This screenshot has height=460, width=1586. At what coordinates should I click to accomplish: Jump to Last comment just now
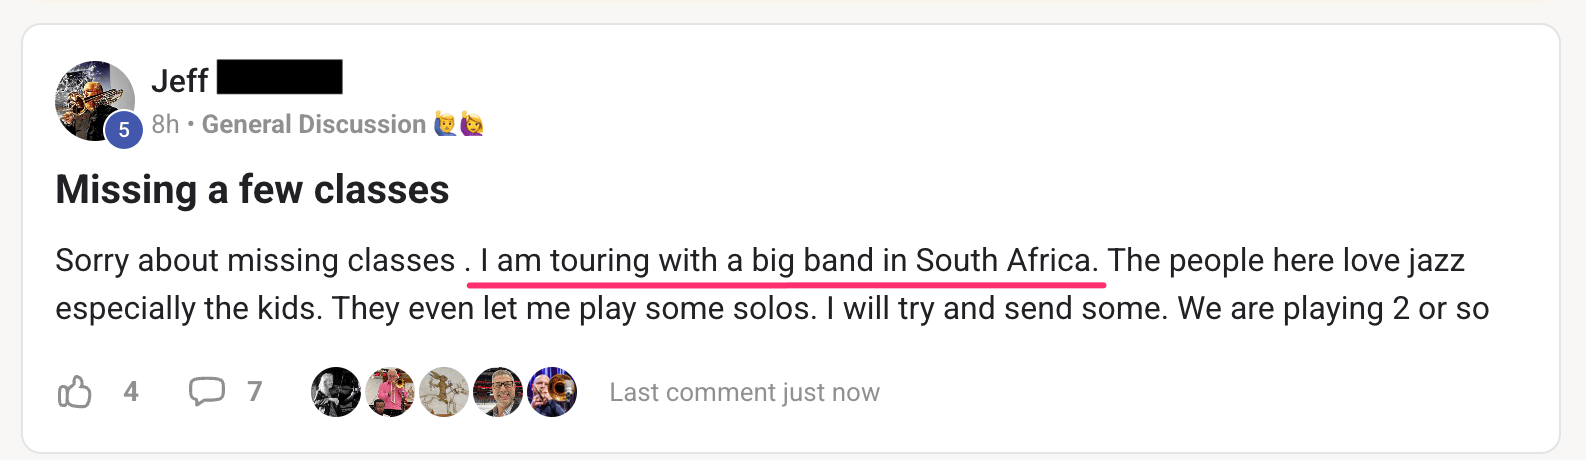pyautogui.click(x=745, y=393)
